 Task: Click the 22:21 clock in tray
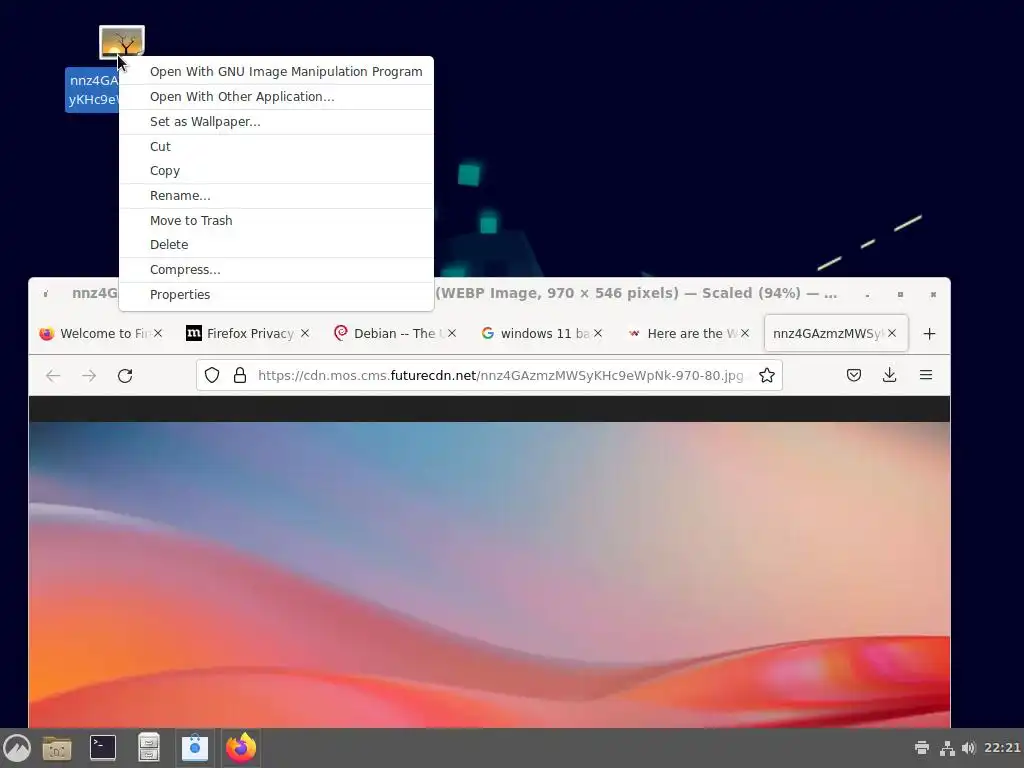click(1002, 748)
